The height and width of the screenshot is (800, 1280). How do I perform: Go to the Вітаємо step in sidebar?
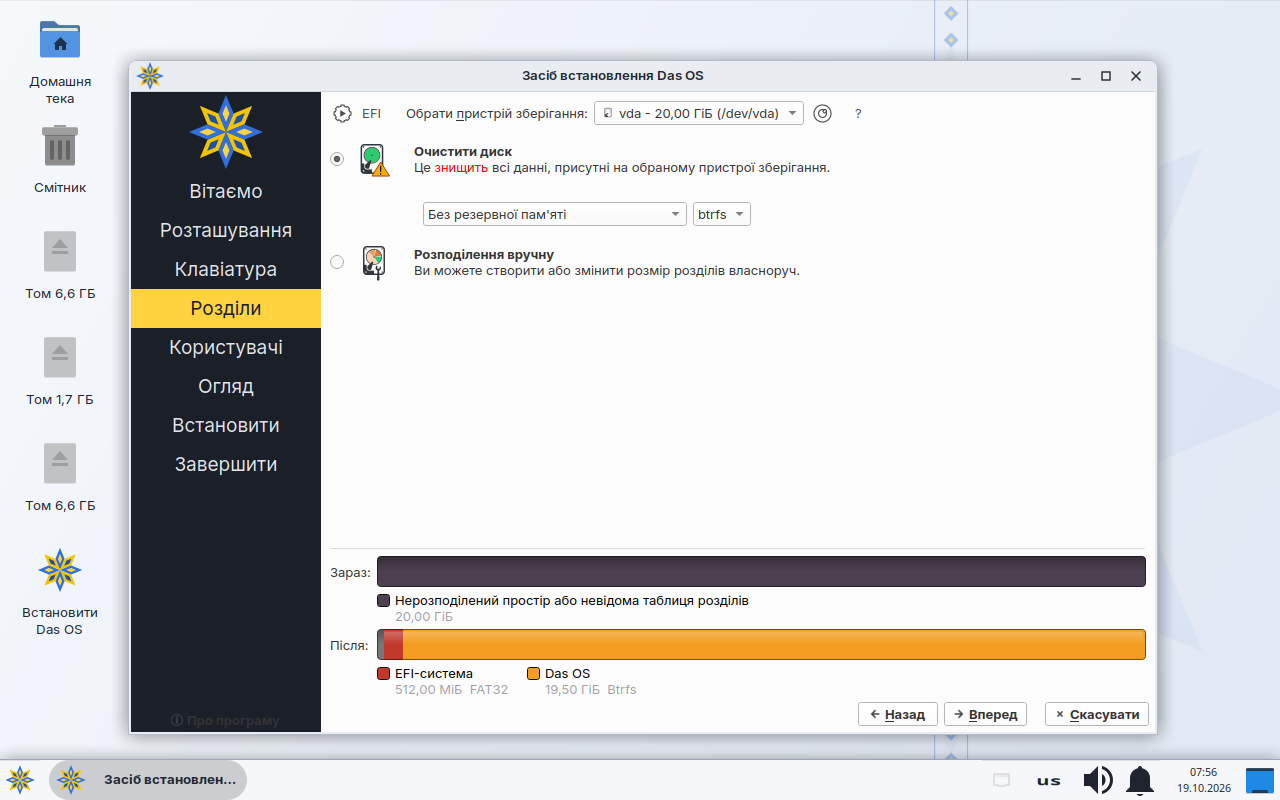226,191
